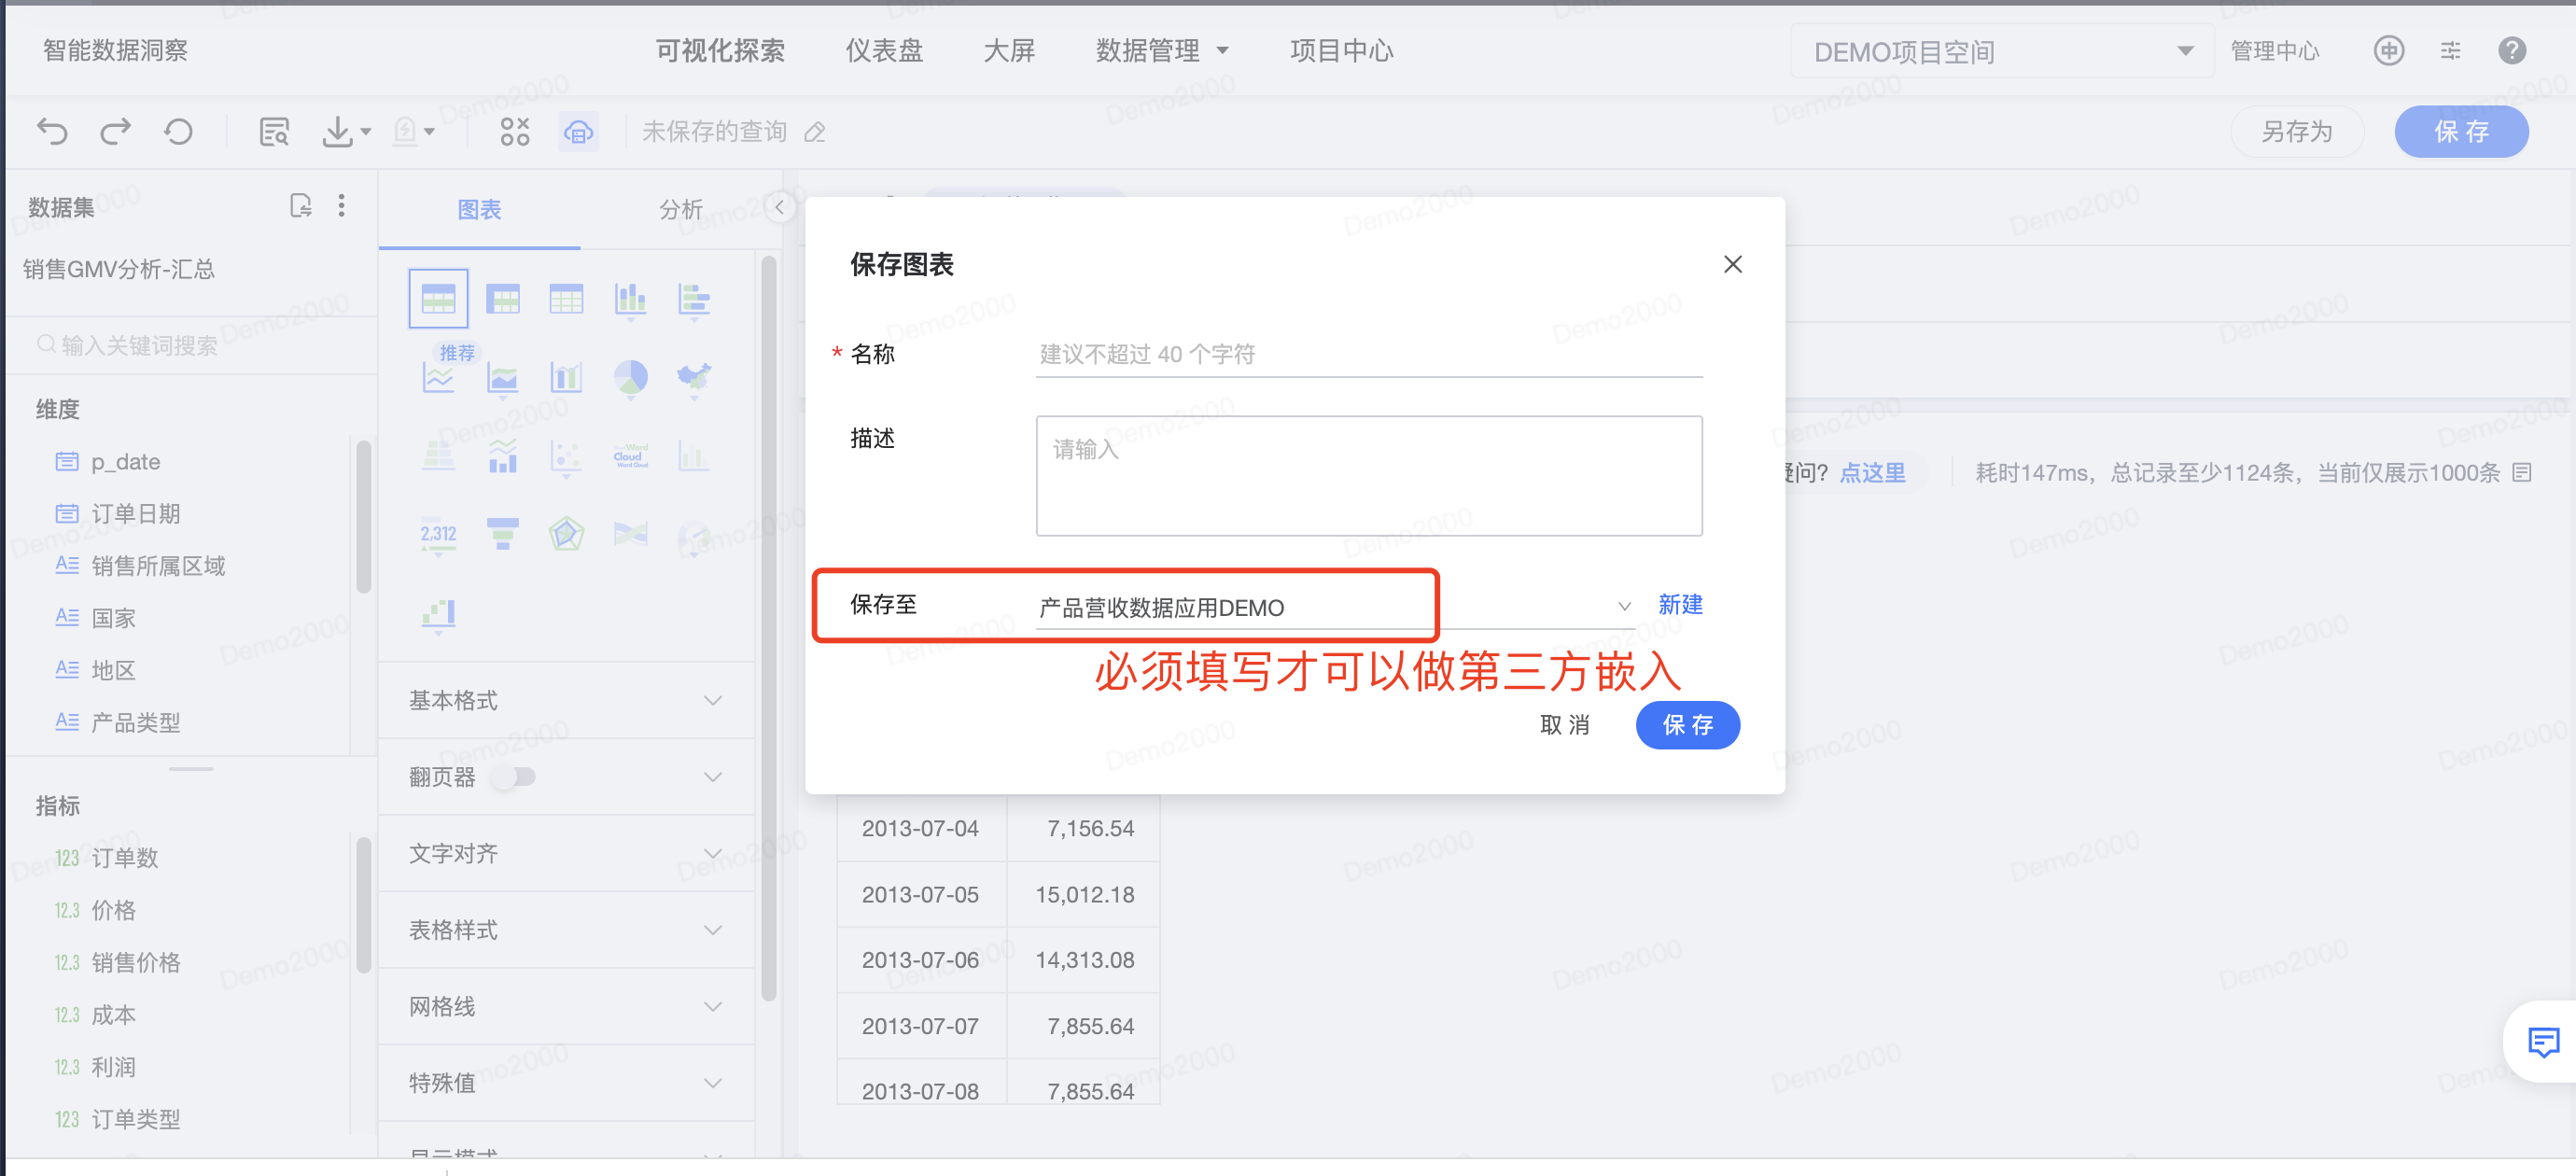Click the four-shapes component icon in toolbar
Image resolution: width=2576 pixels, height=1176 pixels.
(x=515, y=131)
